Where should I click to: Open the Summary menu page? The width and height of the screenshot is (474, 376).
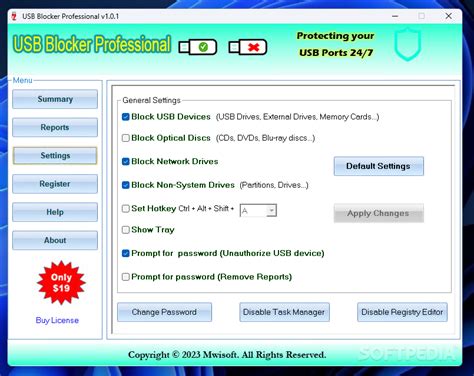pyautogui.click(x=55, y=99)
